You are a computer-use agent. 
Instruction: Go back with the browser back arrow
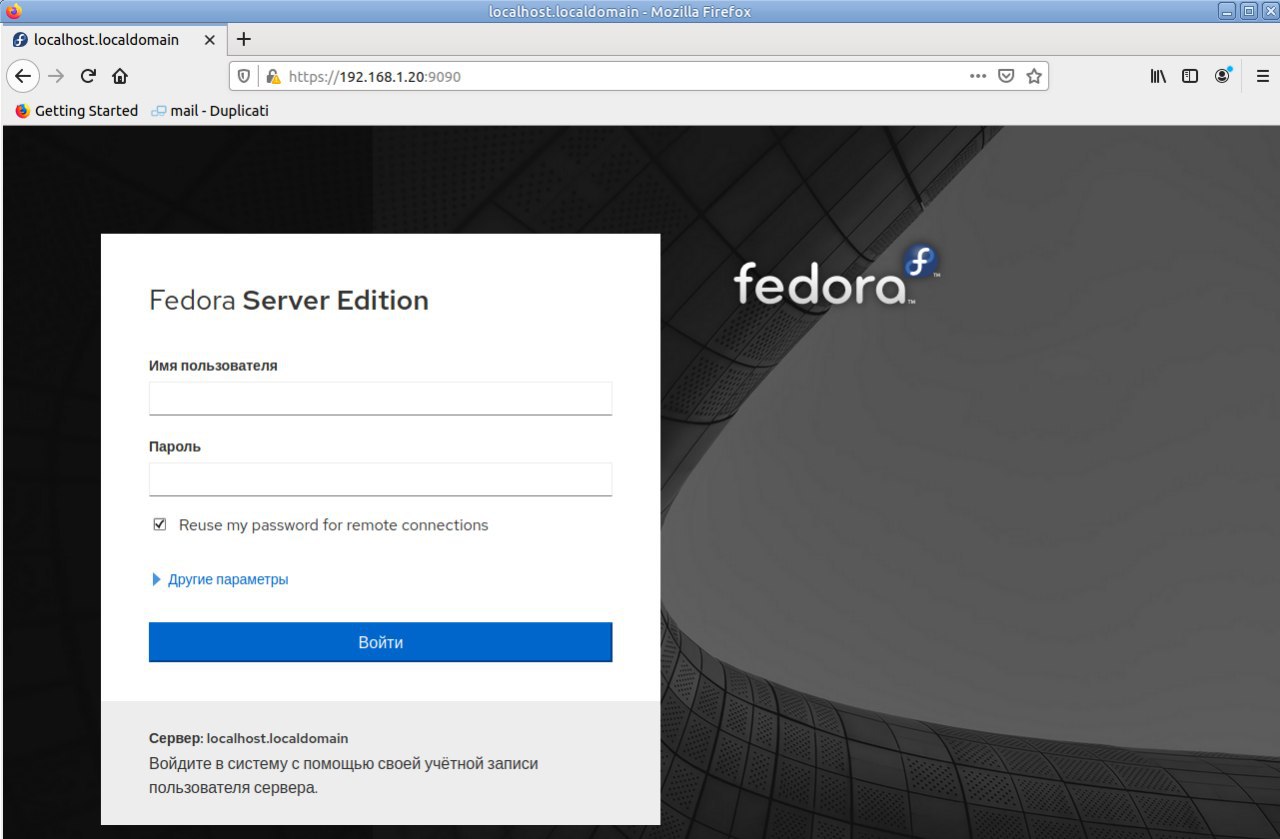[x=23, y=76]
